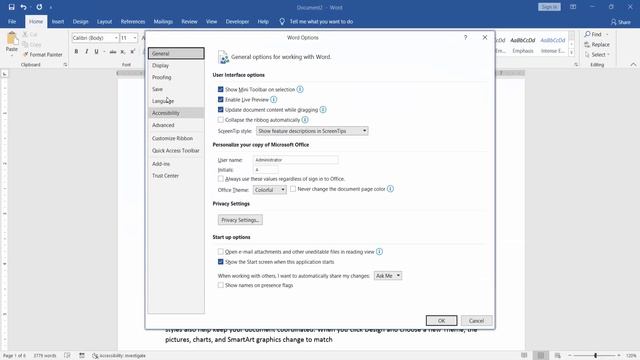640x360 pixels.
Task: Click the Word Options help question mark
Action: tap(465, 38)
